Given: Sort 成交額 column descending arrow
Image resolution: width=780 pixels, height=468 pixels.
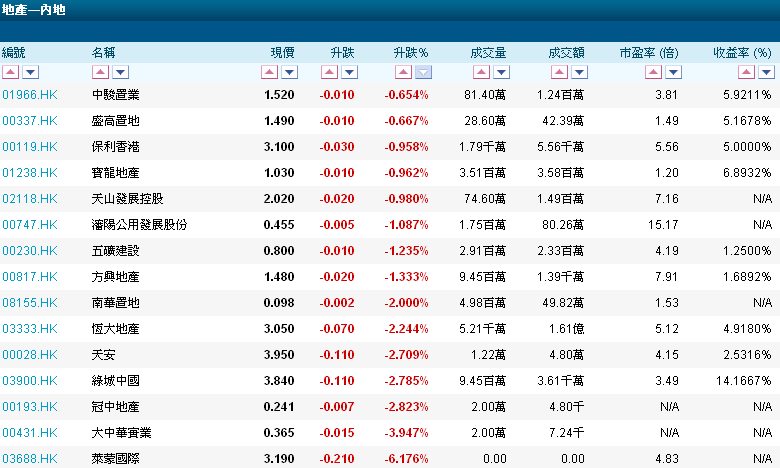Looking at the screenshot, I should coord(579,72).
